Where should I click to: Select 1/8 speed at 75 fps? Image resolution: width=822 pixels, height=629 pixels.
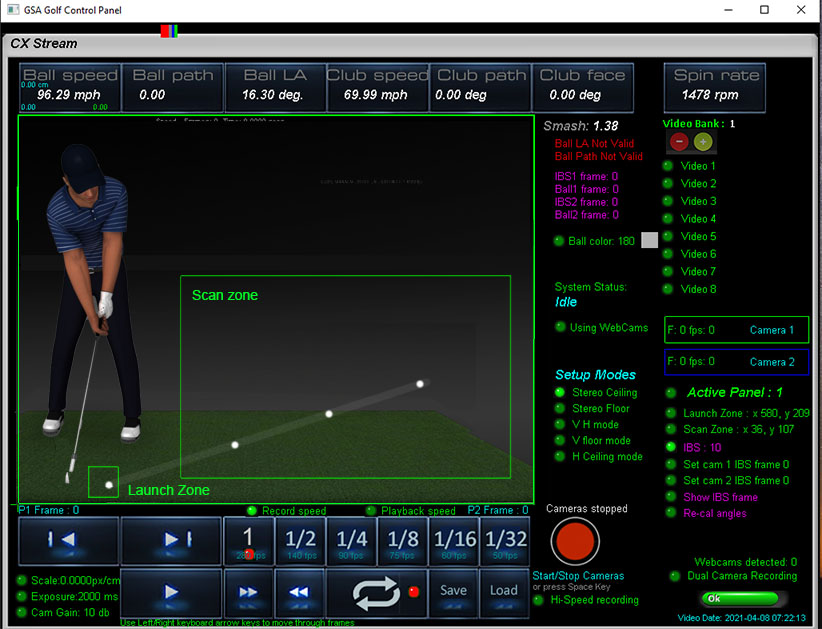pos(402,541)
